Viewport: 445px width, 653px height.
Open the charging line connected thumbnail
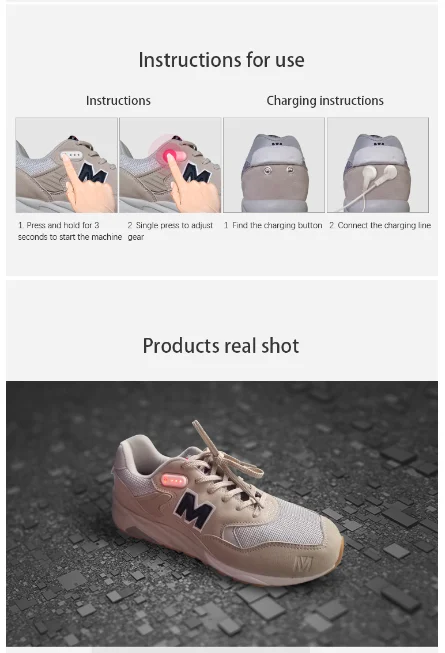point(378,165)
